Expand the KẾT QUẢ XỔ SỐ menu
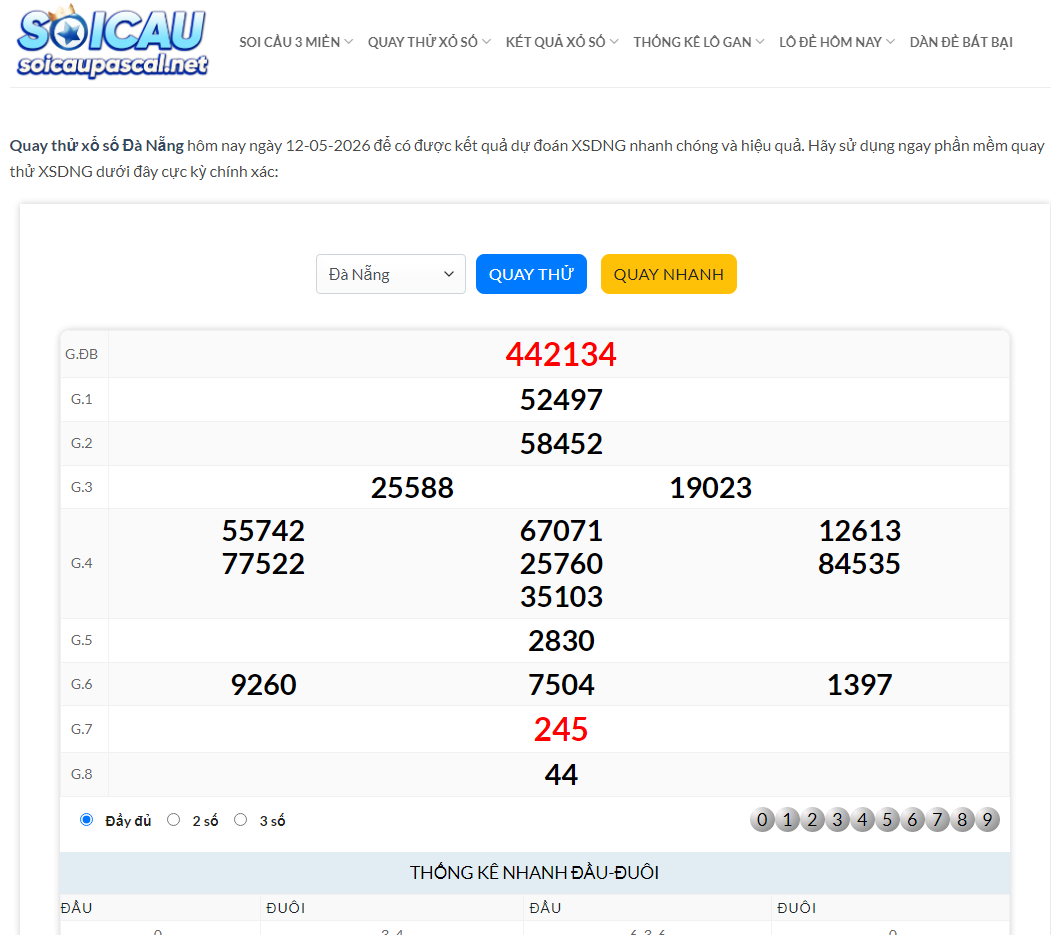Screen dimensions: 1051x935 (x=562, y=42)
